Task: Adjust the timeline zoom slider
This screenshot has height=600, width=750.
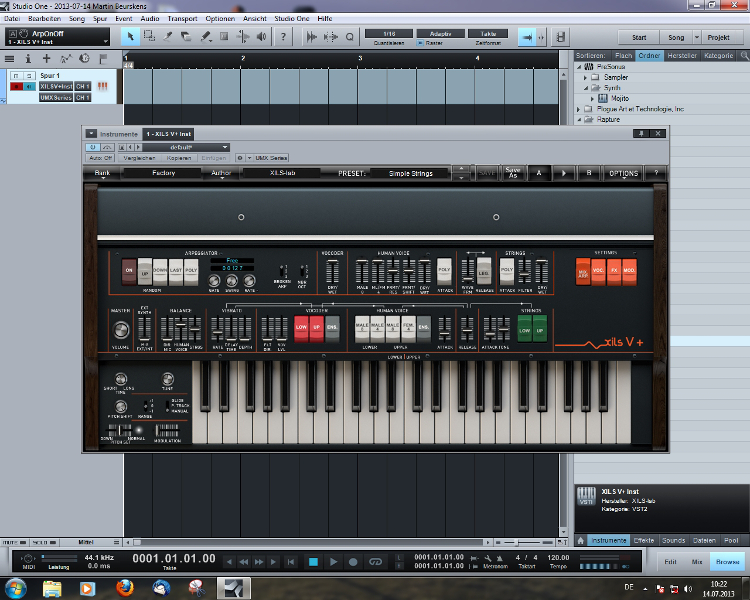Action: click(522, 543)
